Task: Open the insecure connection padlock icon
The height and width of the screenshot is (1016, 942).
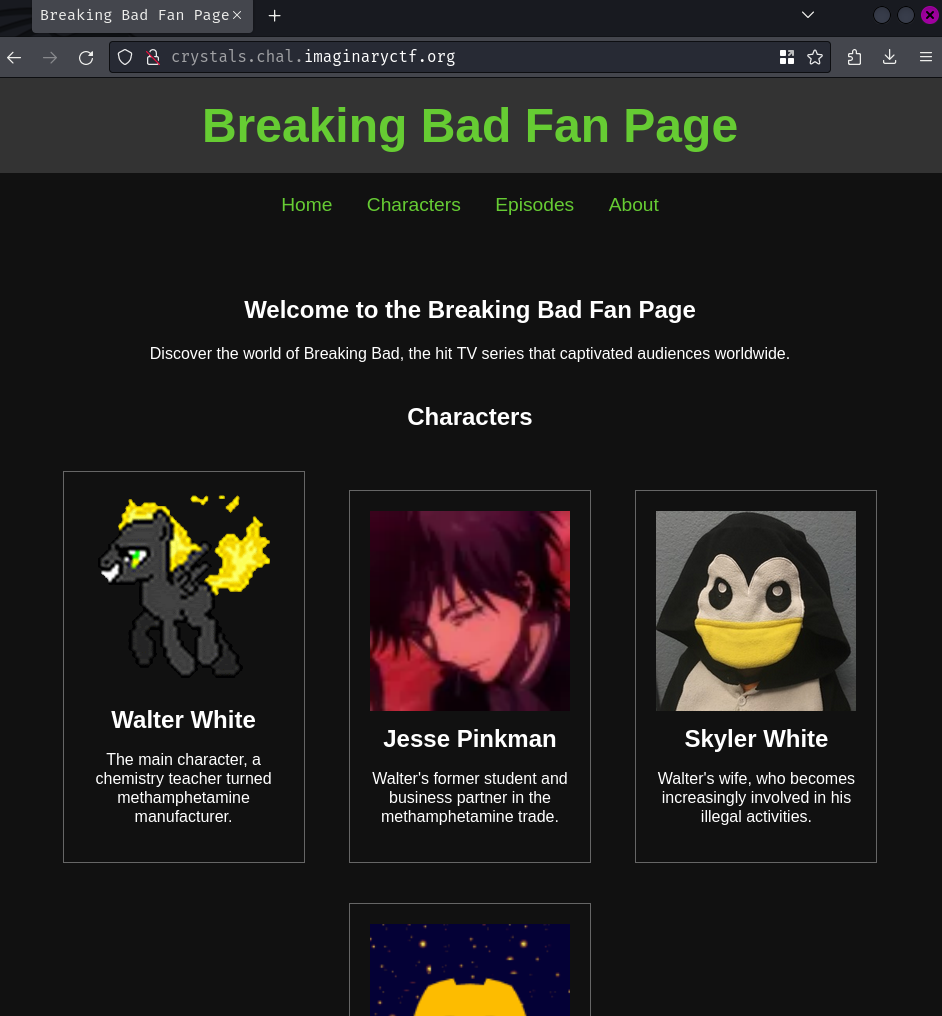Action: coord(153,57)
